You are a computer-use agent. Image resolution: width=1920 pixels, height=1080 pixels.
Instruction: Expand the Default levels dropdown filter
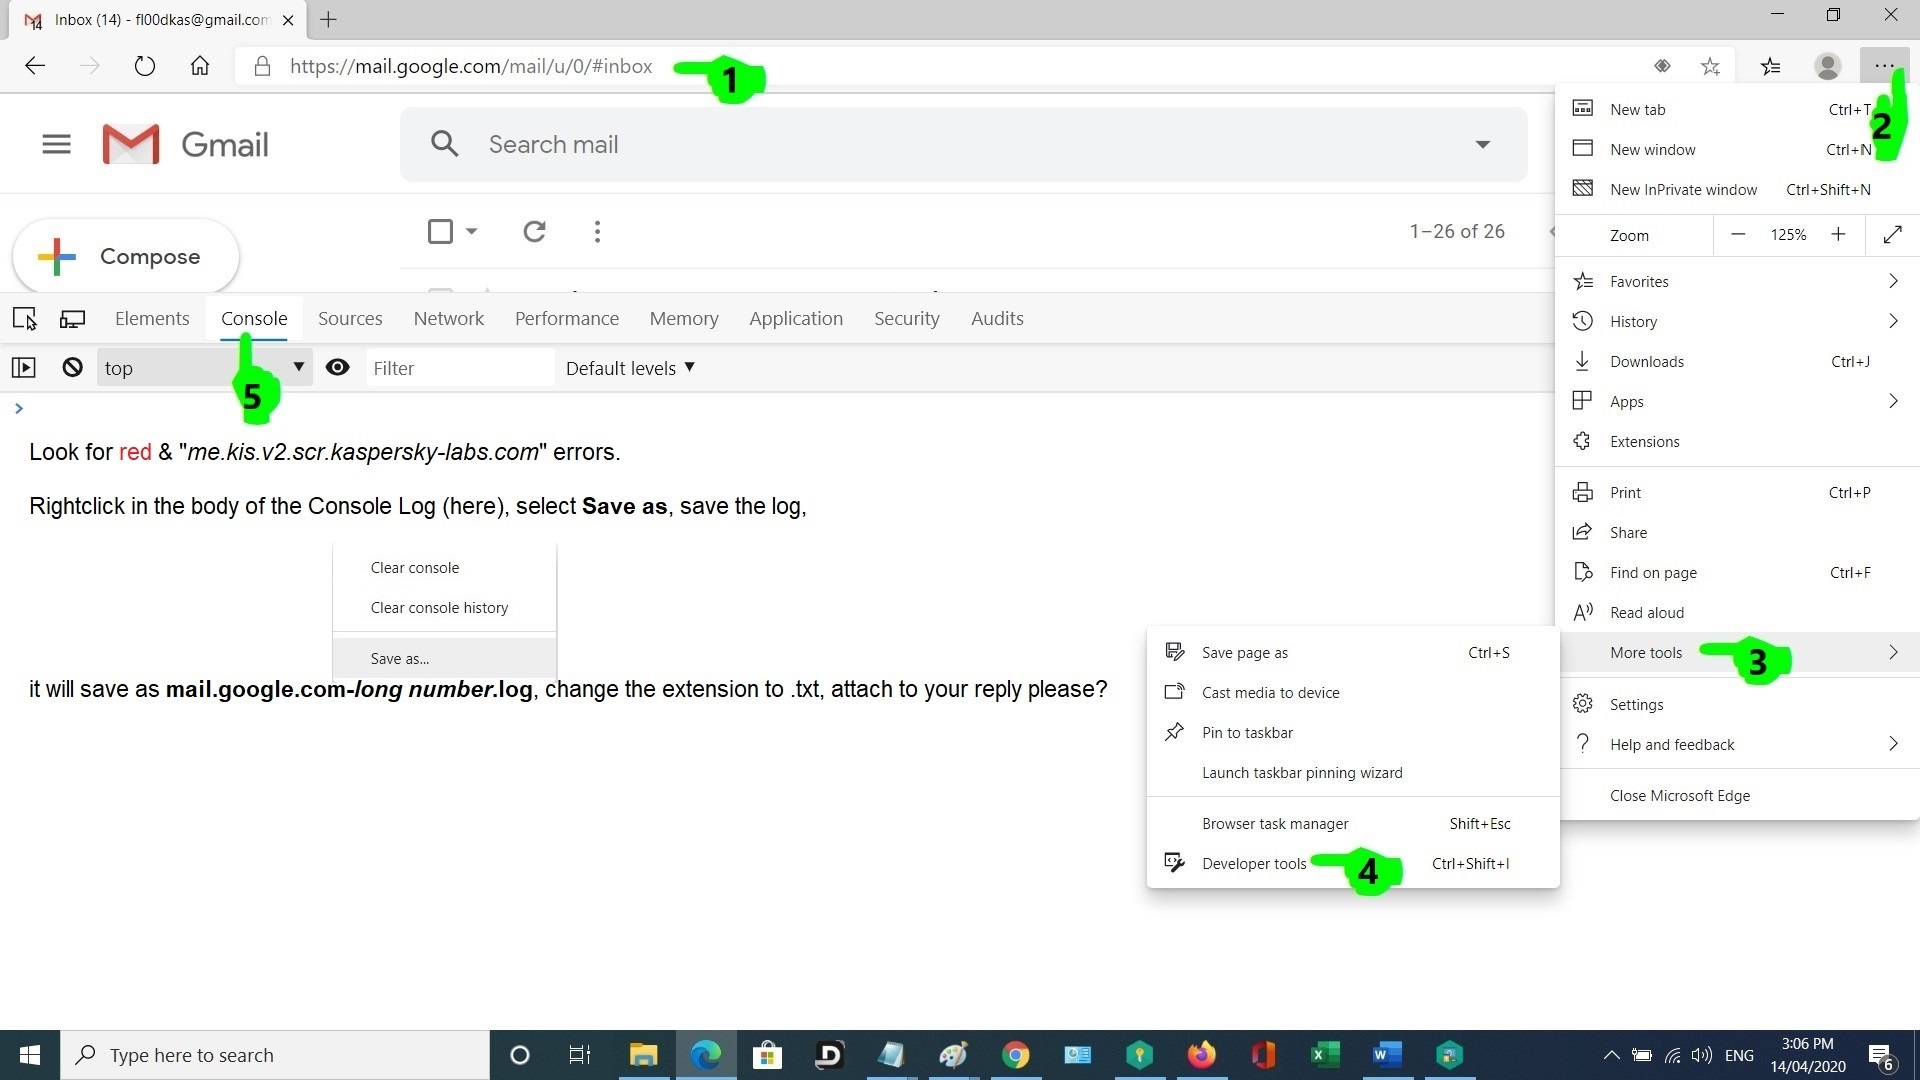pyautogui.click(x=629, y=367)
